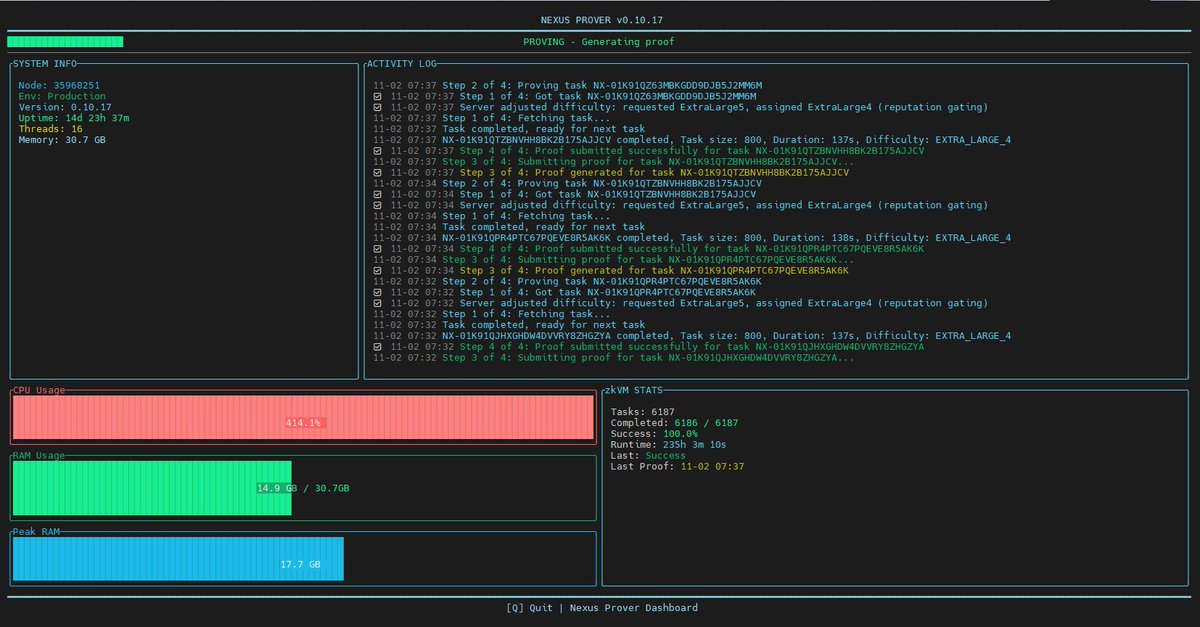
Task: Click the Success: 100.0% stat
Action: click(654, 434)
